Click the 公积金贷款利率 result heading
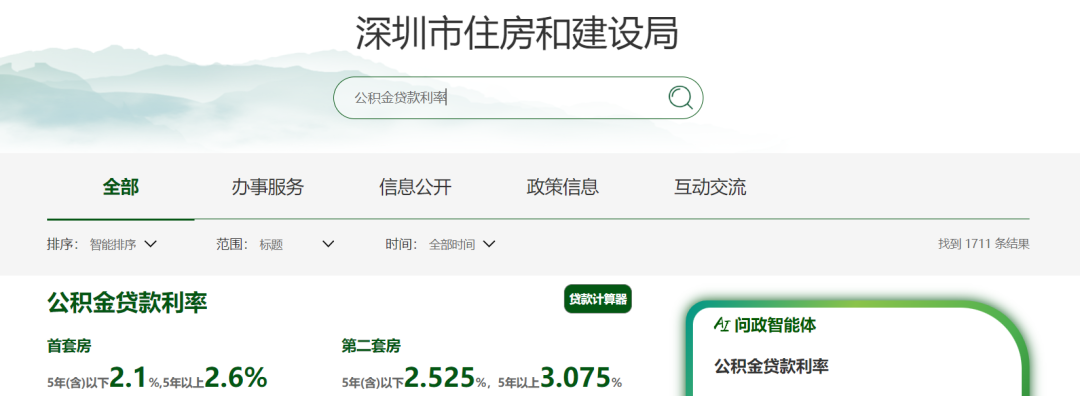The width and height of the screenshot is (1080, 396). 127,302
